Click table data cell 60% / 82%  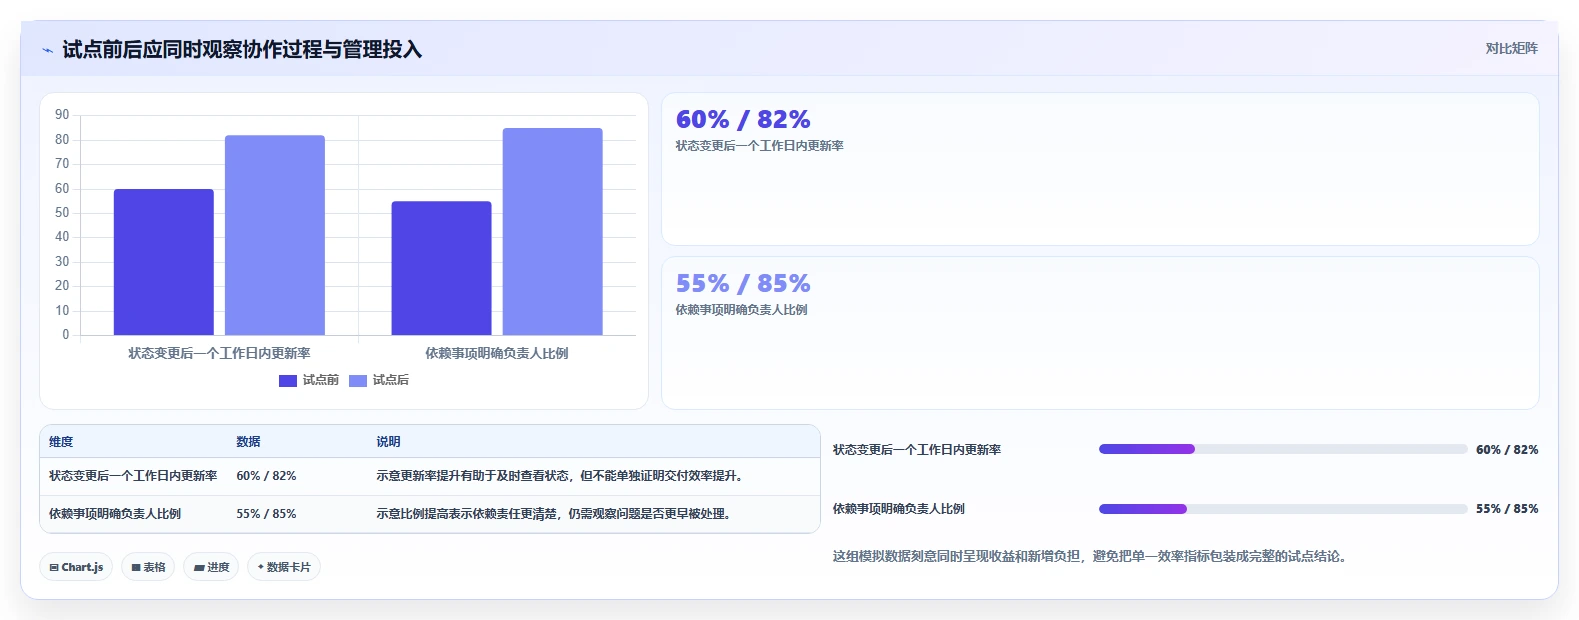tap(266, 476)
